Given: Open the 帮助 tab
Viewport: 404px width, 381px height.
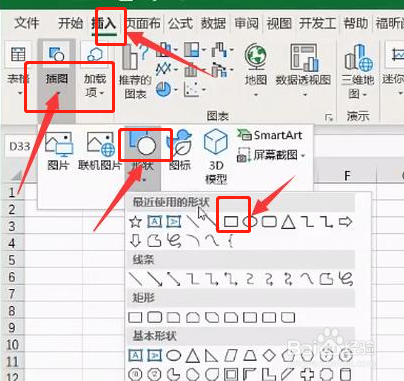Looking at the screenshot, I should [356, 23].
